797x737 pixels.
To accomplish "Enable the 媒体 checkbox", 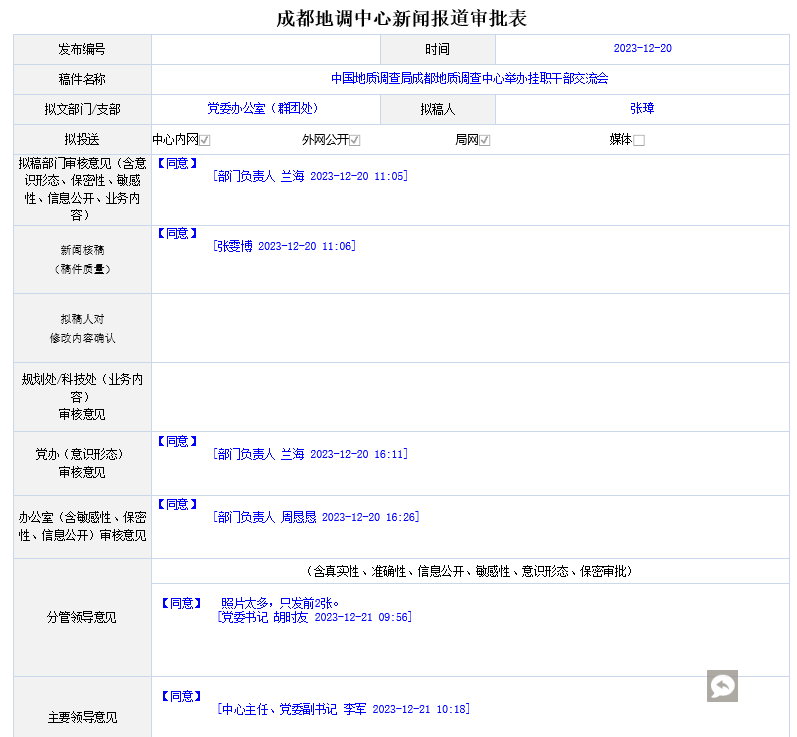I will click(x=639, y=141).
